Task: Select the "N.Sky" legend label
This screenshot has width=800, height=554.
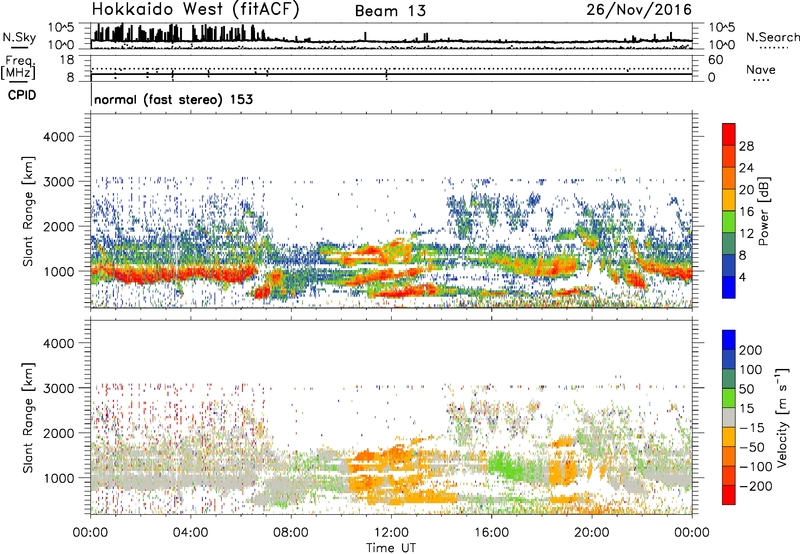Action: coord(19,37)
